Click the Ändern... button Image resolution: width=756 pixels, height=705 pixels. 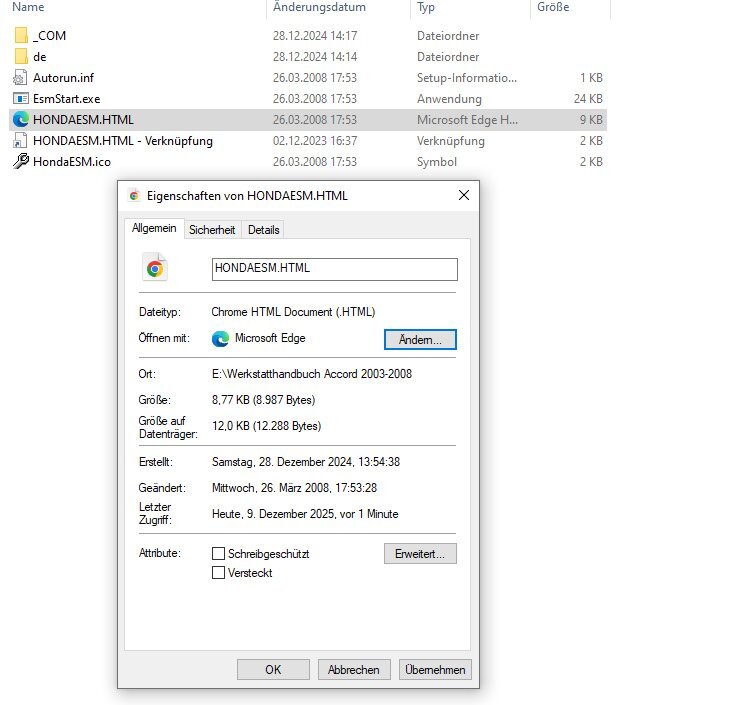[420, 340]
